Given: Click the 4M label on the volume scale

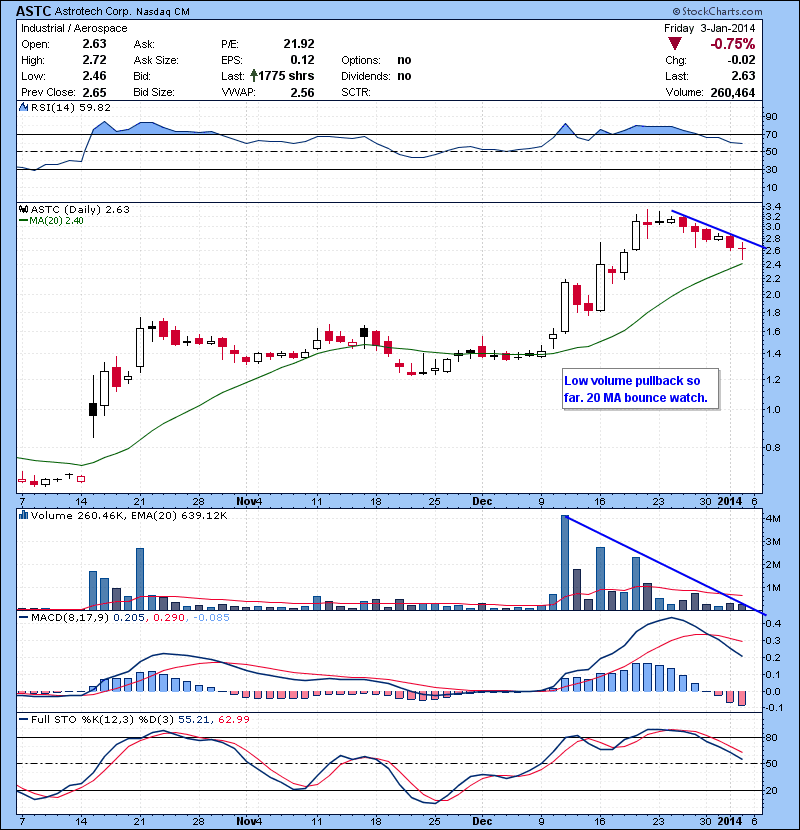Looking at the screenshot, I should [773, 518].
